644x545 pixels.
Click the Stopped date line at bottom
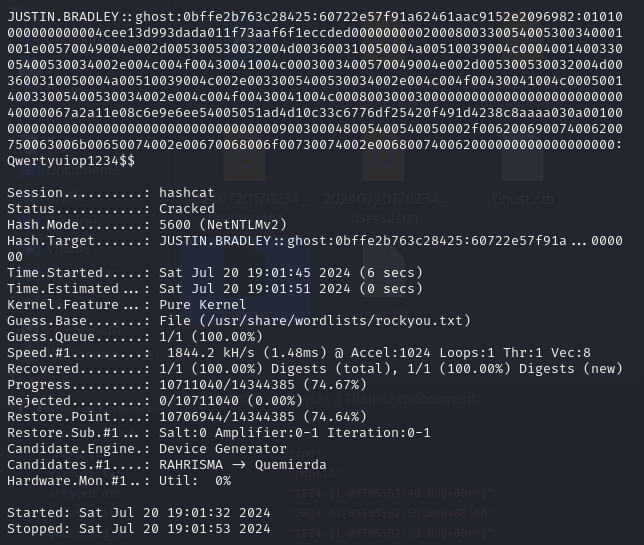coord(139,528)
